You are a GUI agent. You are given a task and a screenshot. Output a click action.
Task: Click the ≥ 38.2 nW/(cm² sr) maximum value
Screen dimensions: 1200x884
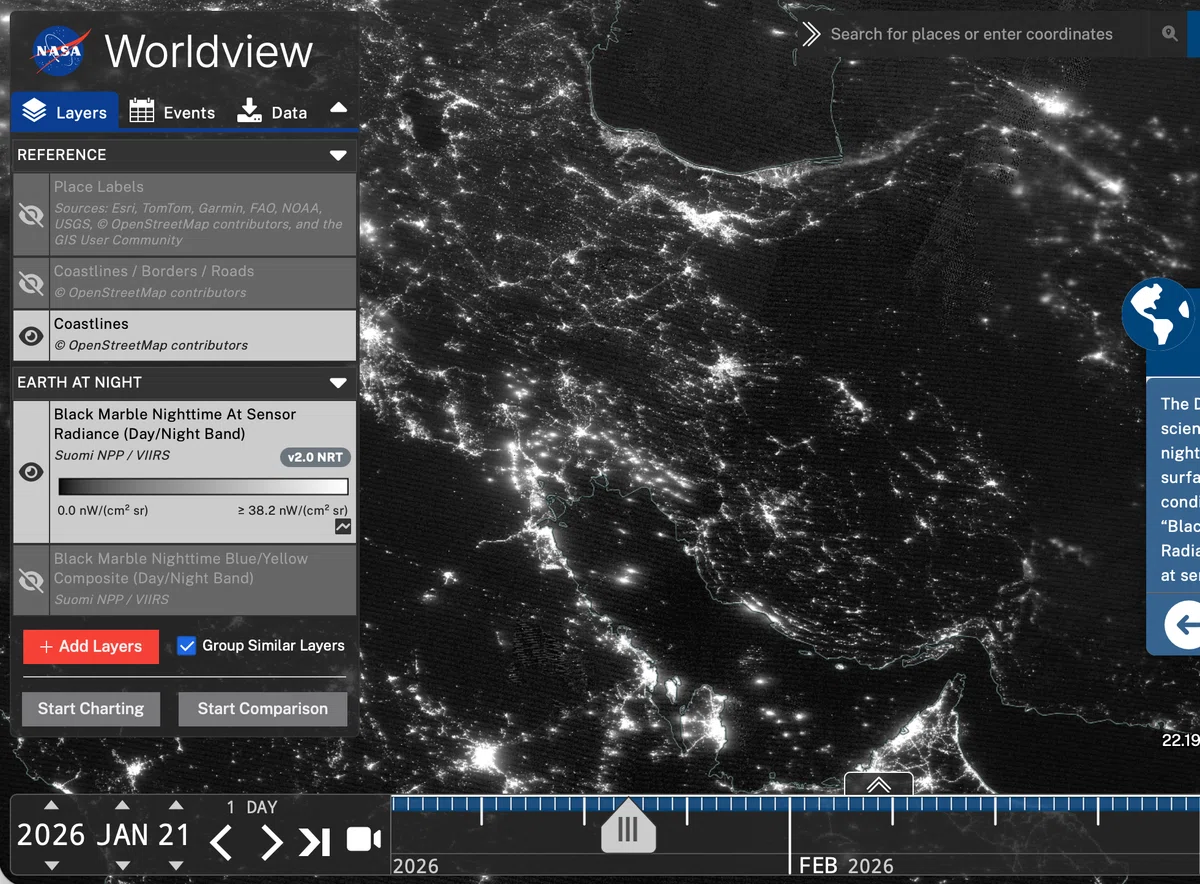[292, 510]
